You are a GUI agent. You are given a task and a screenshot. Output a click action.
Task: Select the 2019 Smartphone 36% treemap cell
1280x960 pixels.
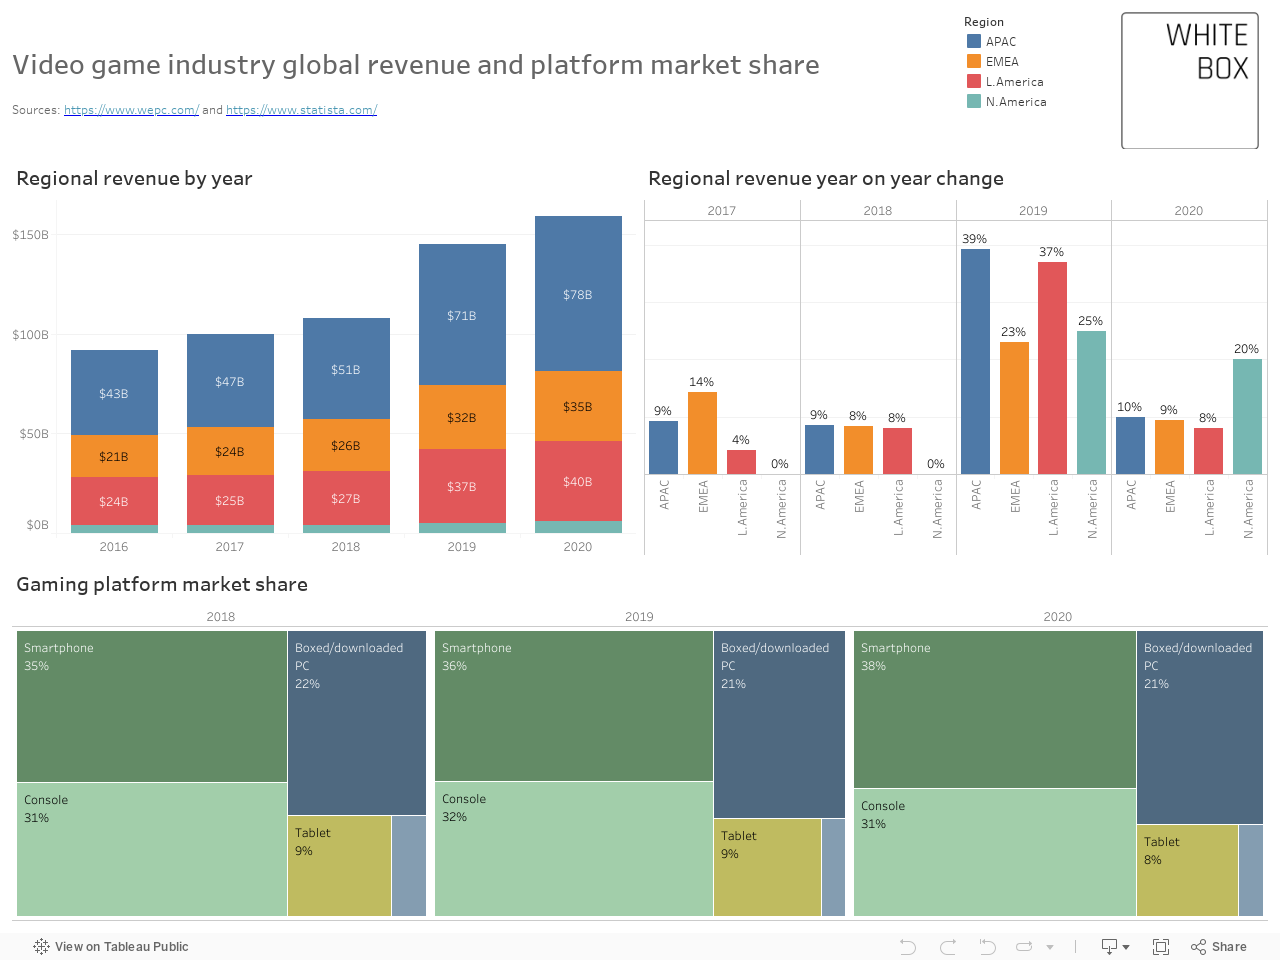click(574, 706)
